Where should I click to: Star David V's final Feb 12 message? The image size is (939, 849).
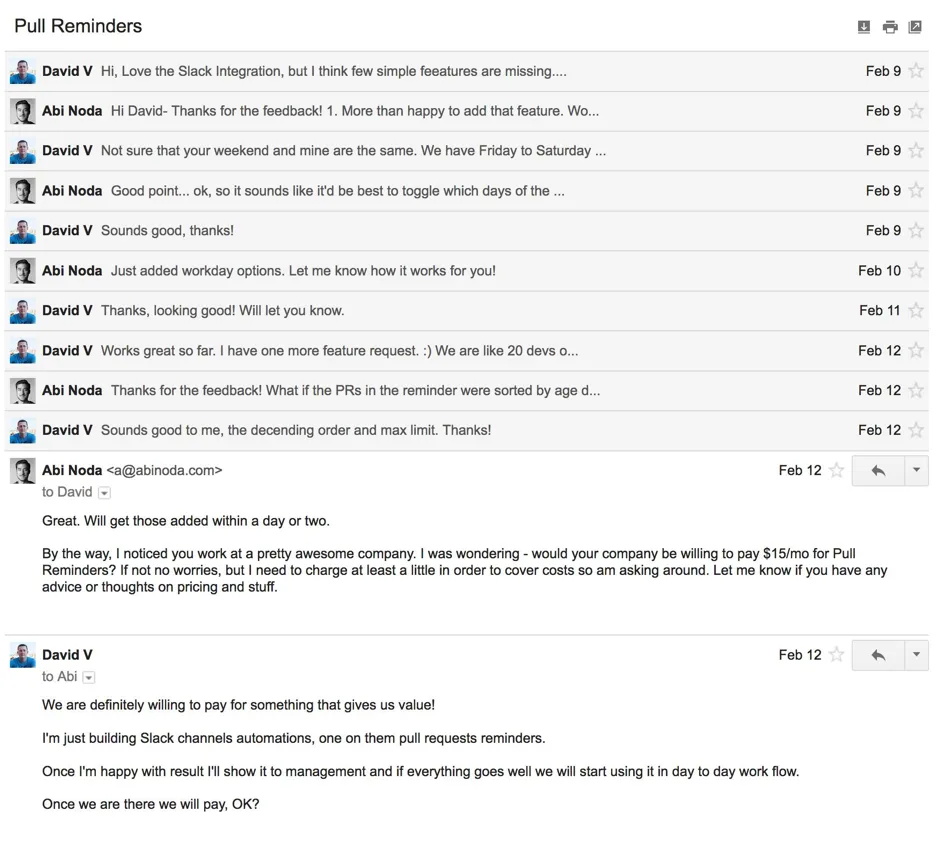click(x=837, y=655)
